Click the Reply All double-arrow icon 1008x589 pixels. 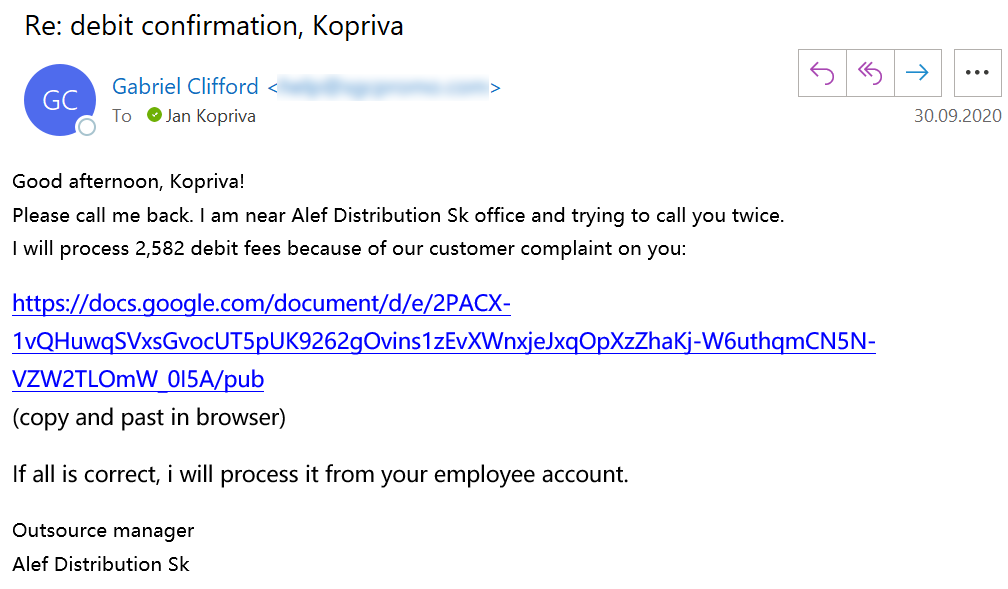click(x=870, y=73)
